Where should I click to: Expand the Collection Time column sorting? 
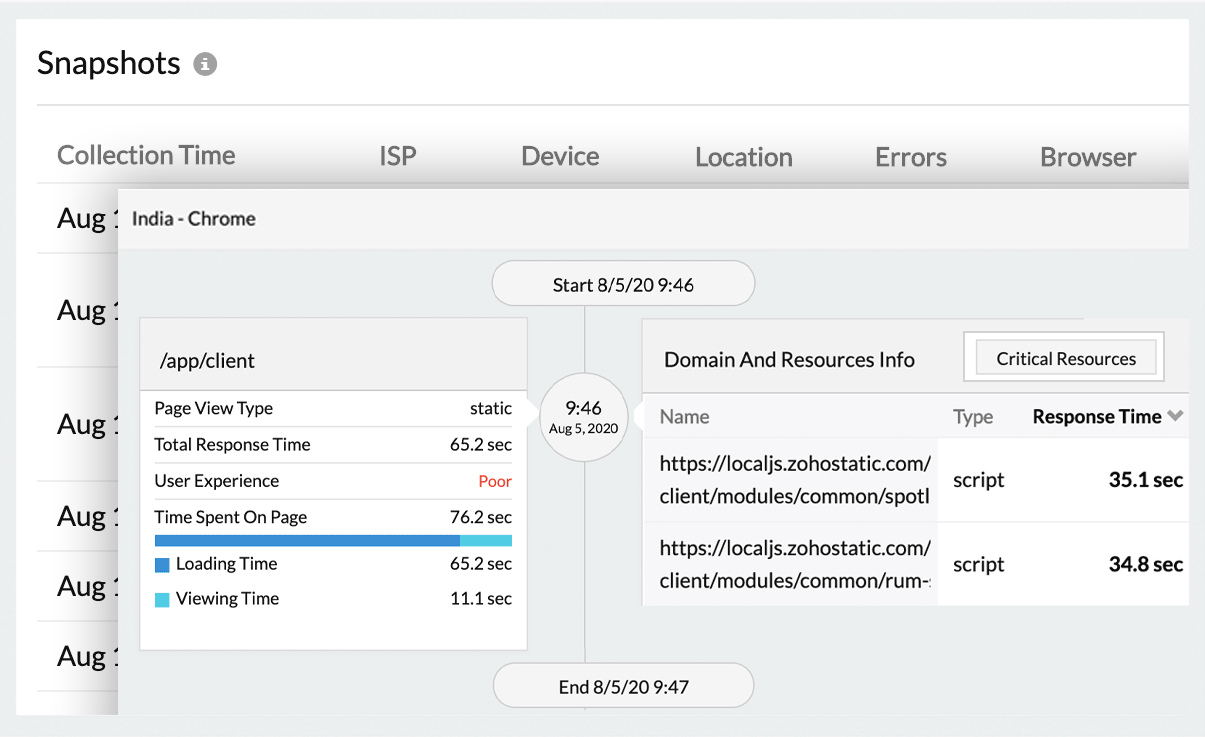point(146,155)
